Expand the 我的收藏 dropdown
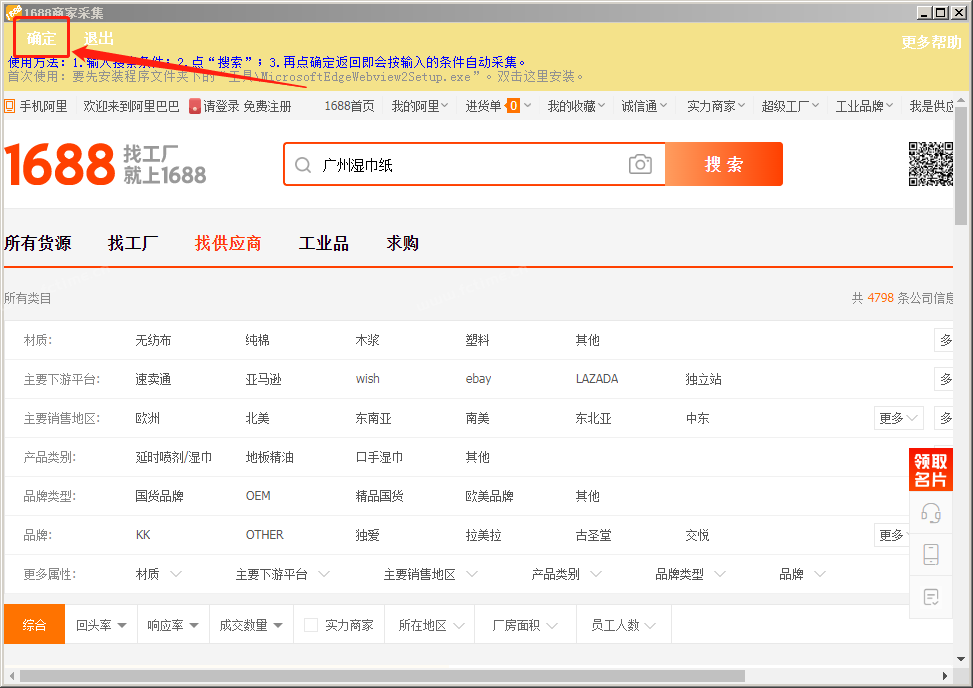This screenshot has height=688, width=973. pyautogui.click(x=575, y=106)
